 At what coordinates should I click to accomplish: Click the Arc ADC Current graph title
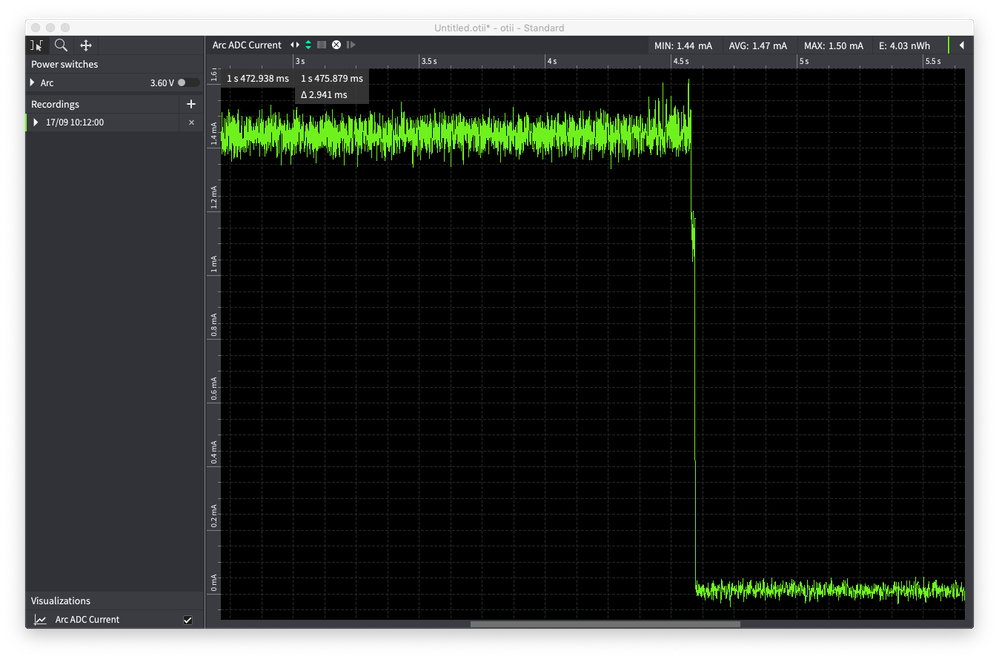click(247, 45)
